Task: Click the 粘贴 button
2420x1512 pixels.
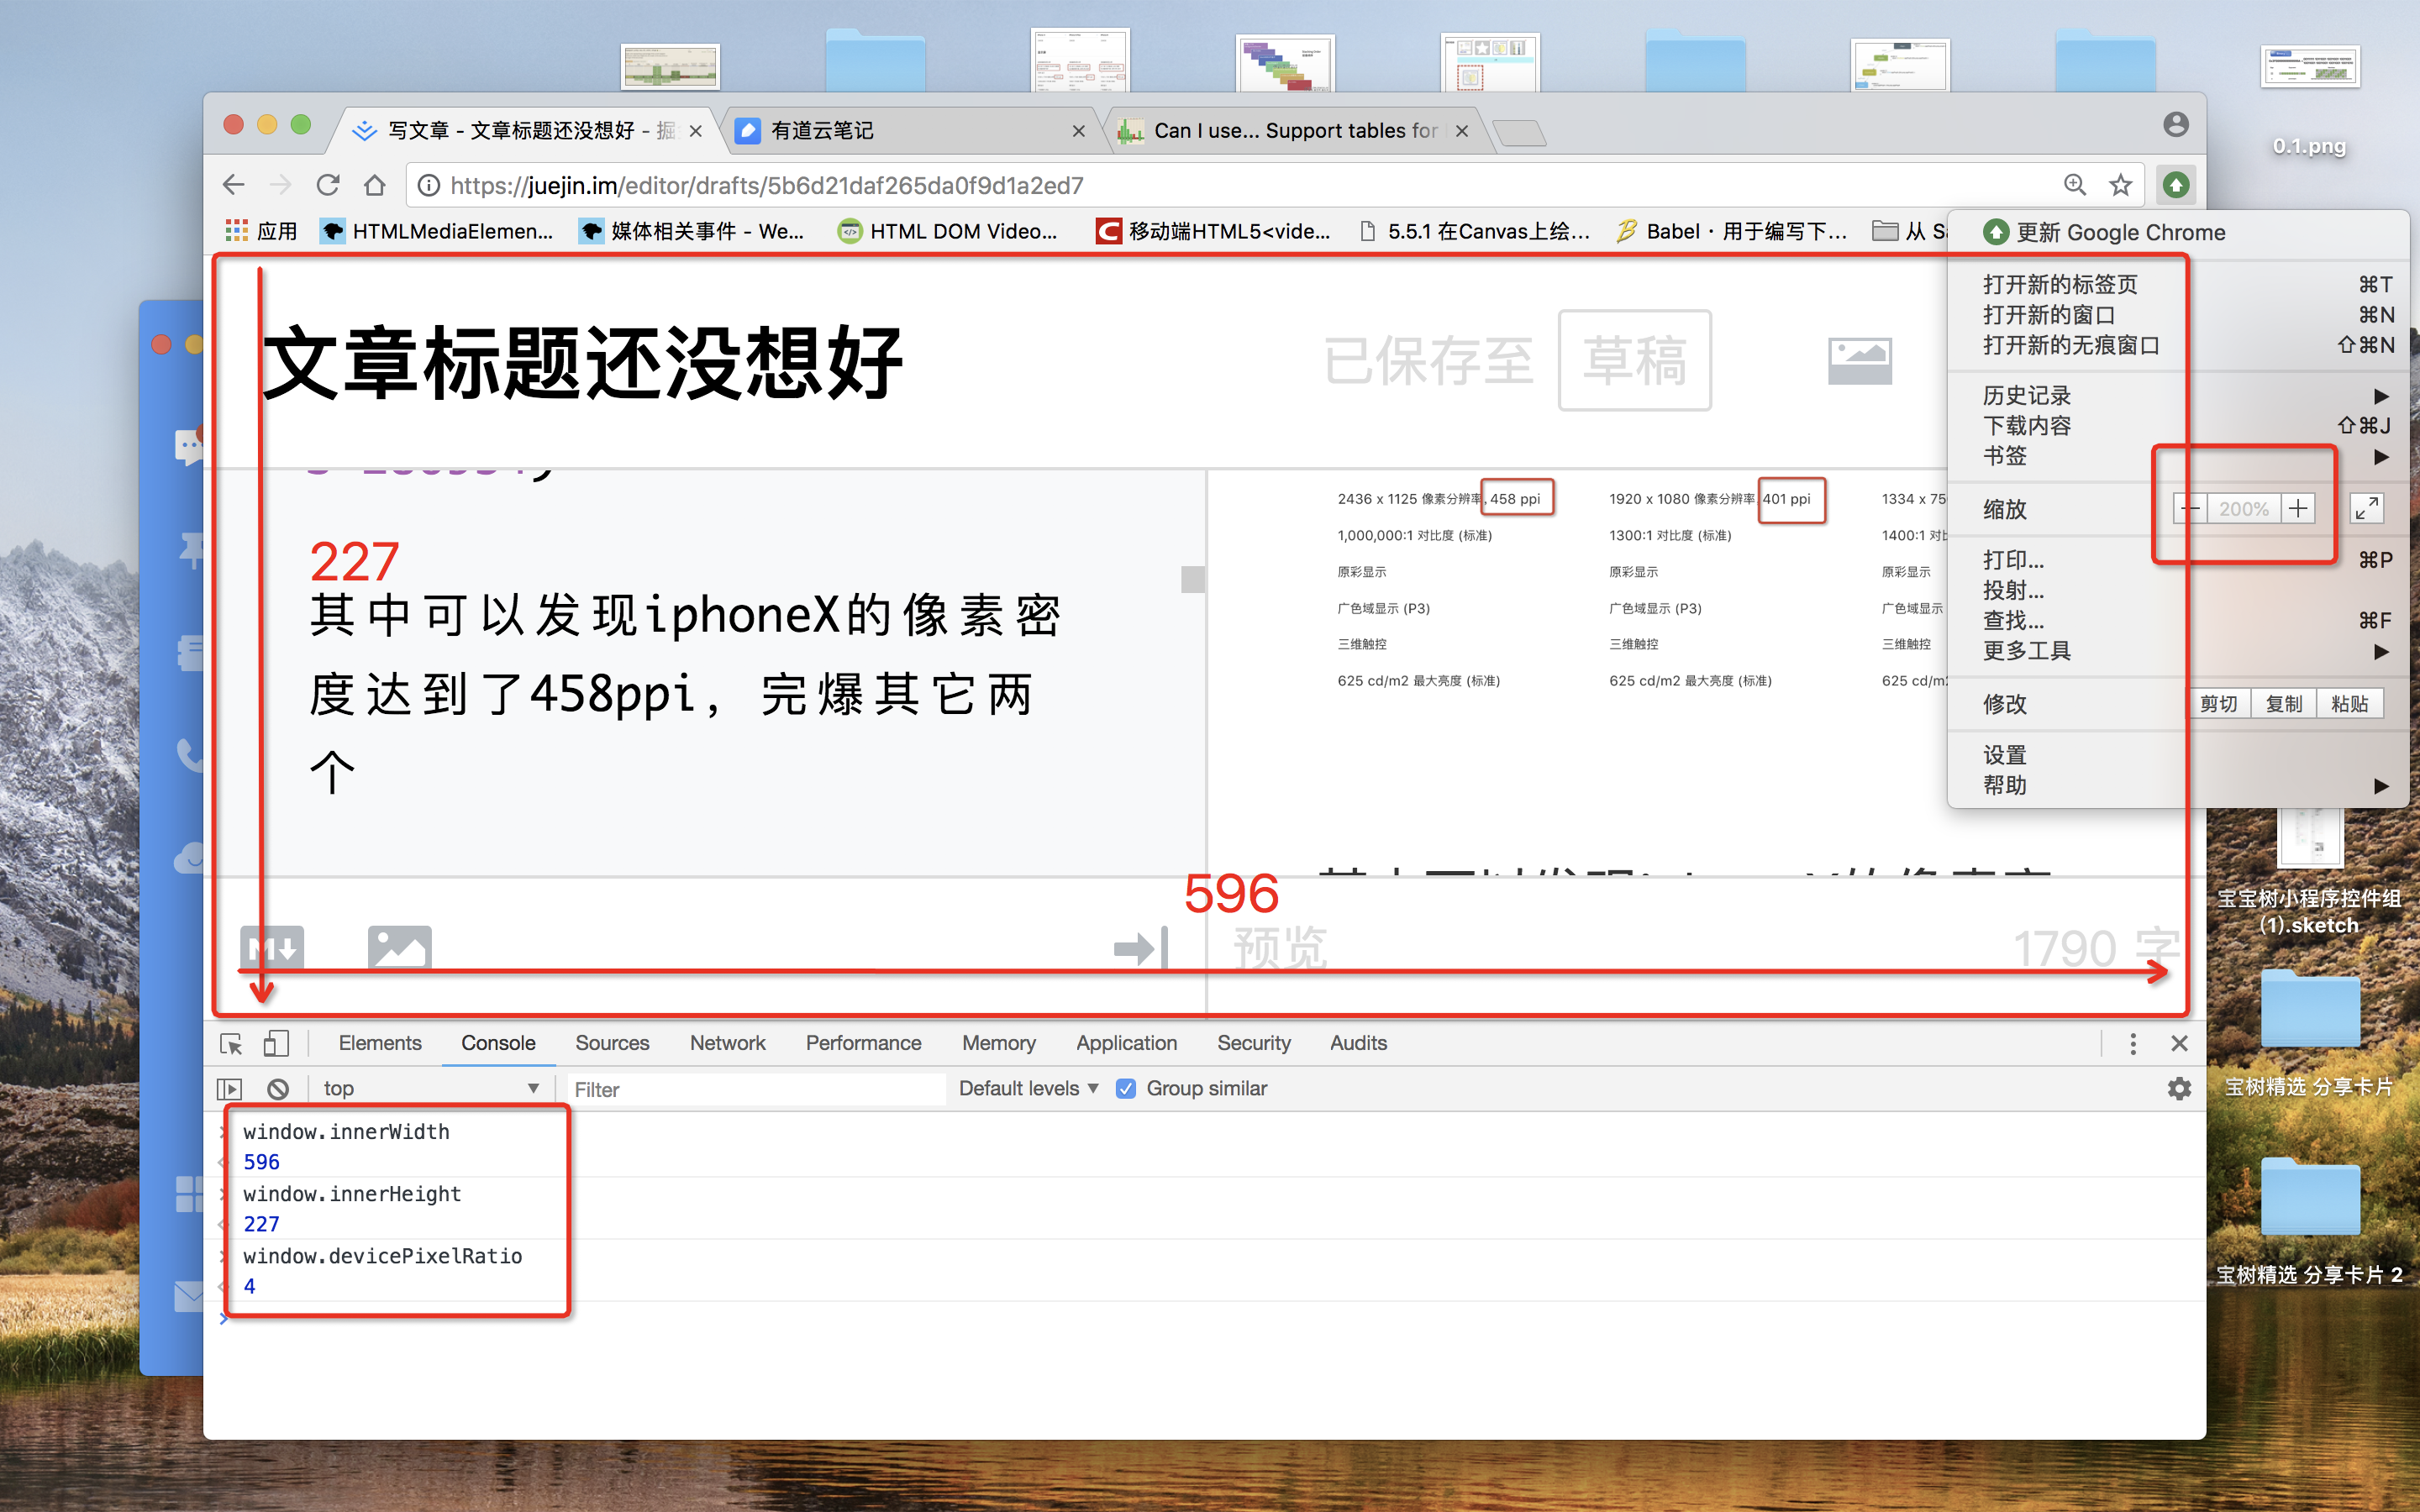Action: pyautogui.click(x=2350, y=704)
